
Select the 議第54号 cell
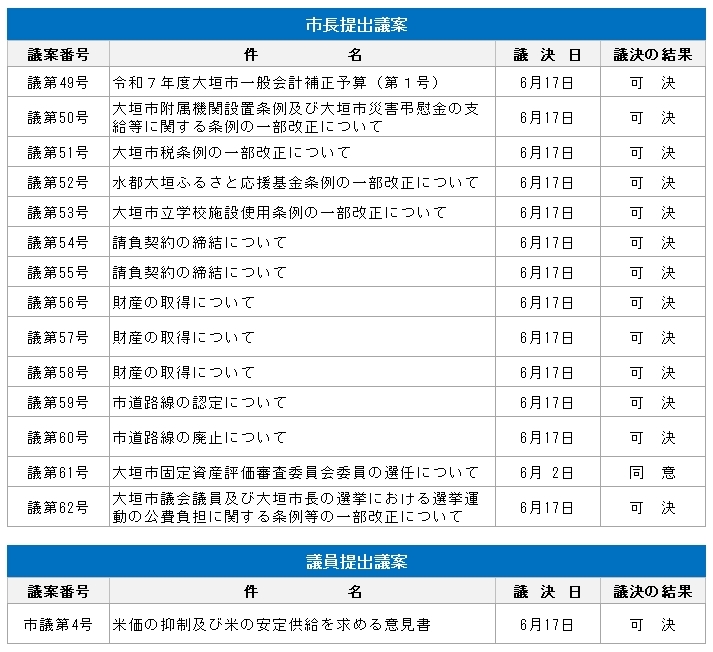[58, 242]
